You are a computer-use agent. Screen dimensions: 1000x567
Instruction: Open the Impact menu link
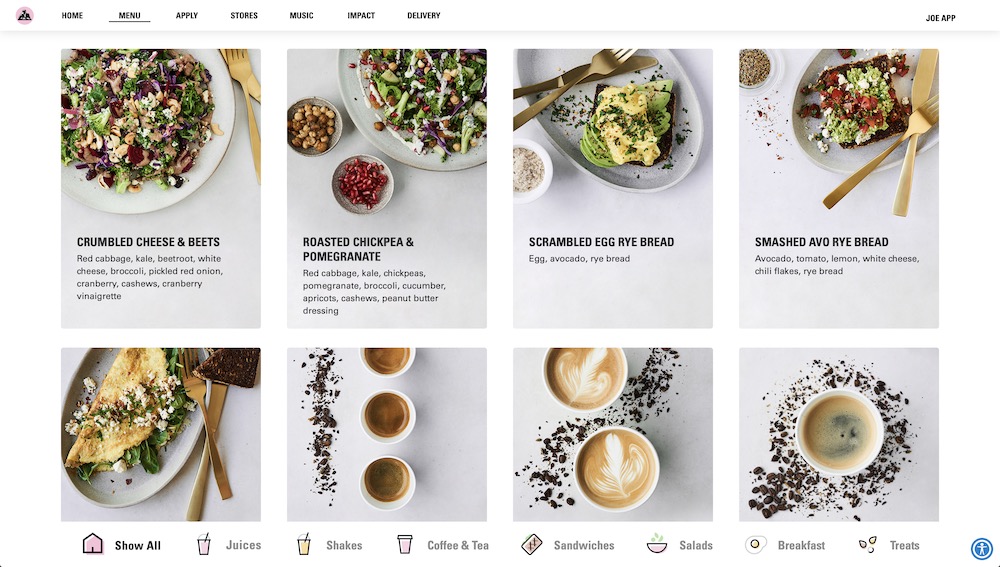tap(361, 15)
